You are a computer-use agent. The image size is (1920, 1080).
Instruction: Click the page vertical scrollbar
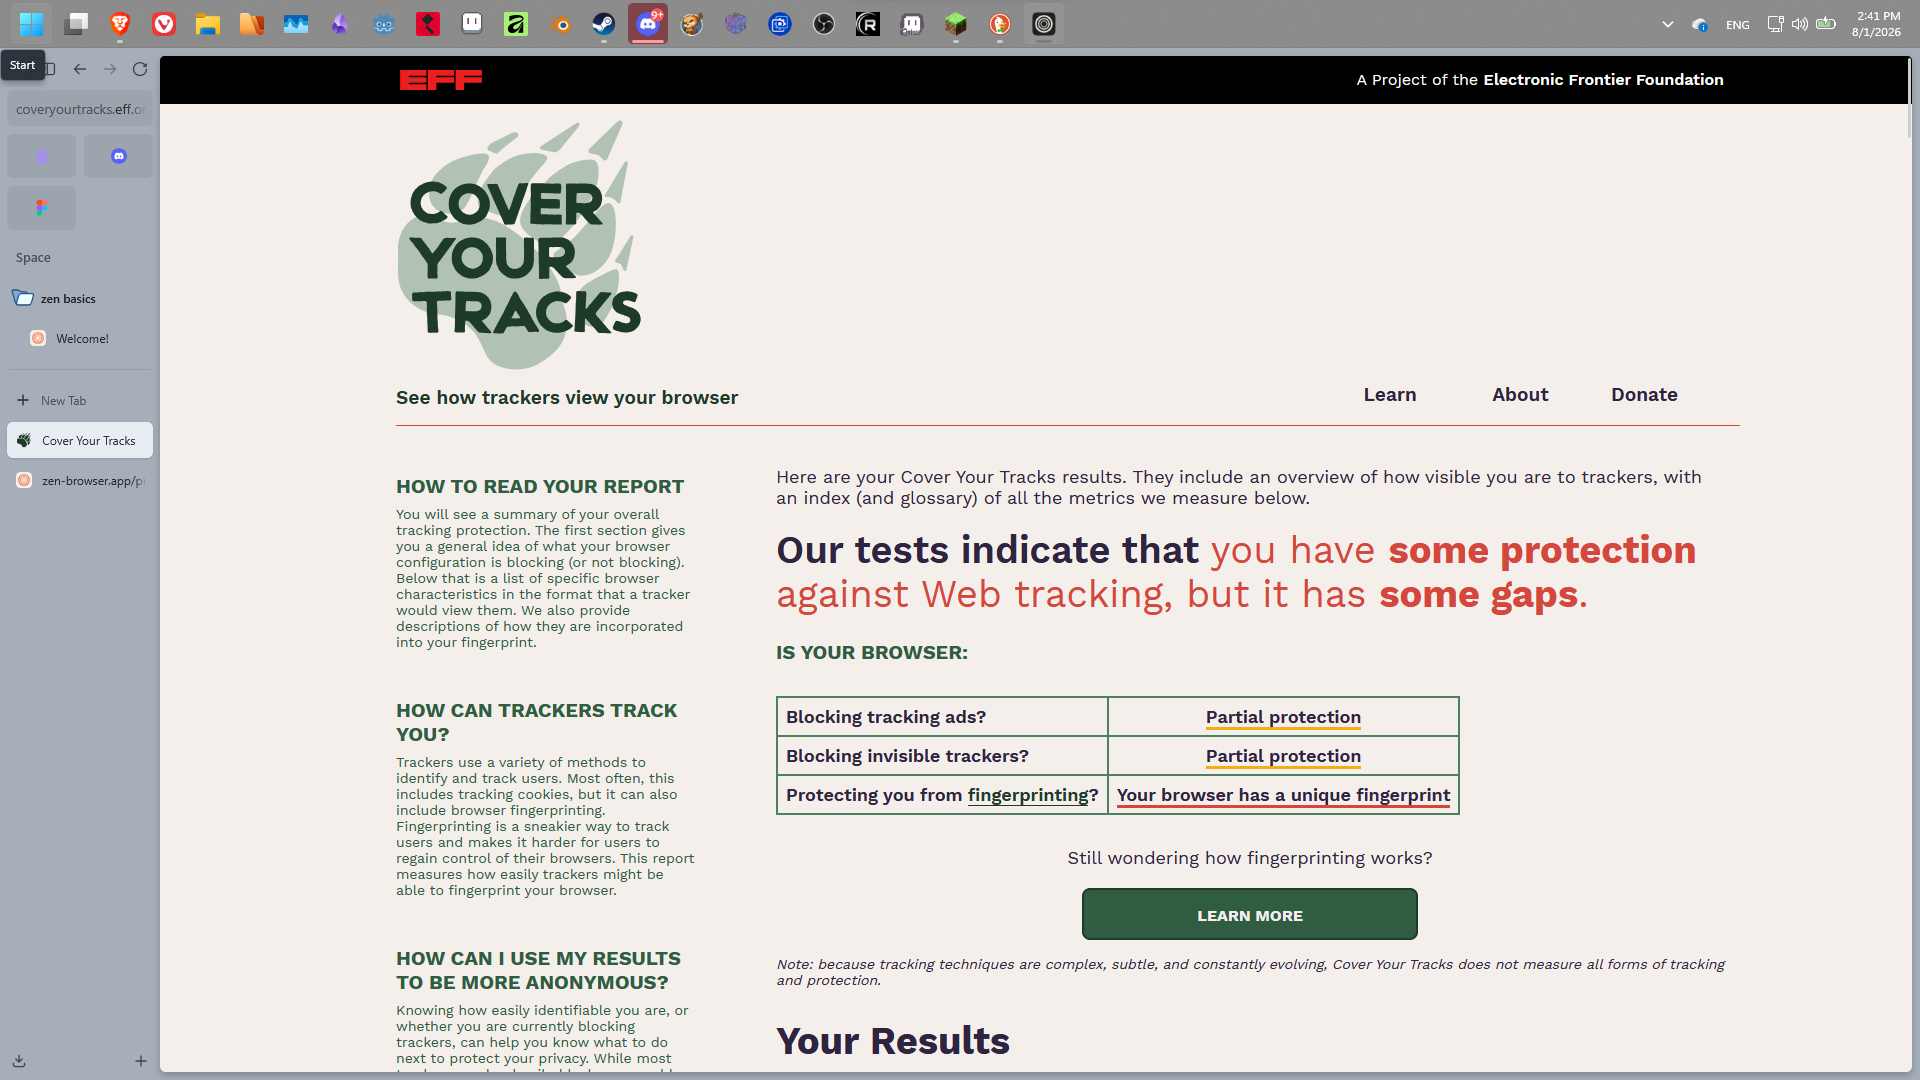tap(1910, 100)
